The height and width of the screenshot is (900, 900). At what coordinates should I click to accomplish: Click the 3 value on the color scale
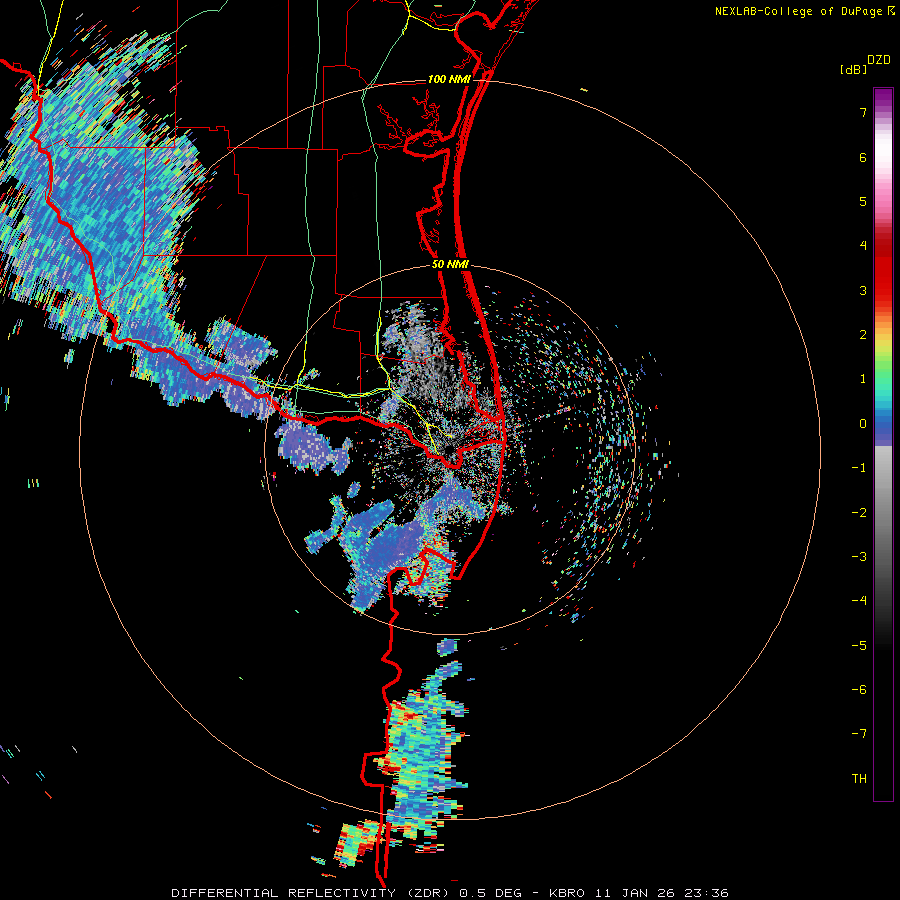pyautogui.click(x=863, y=290)
